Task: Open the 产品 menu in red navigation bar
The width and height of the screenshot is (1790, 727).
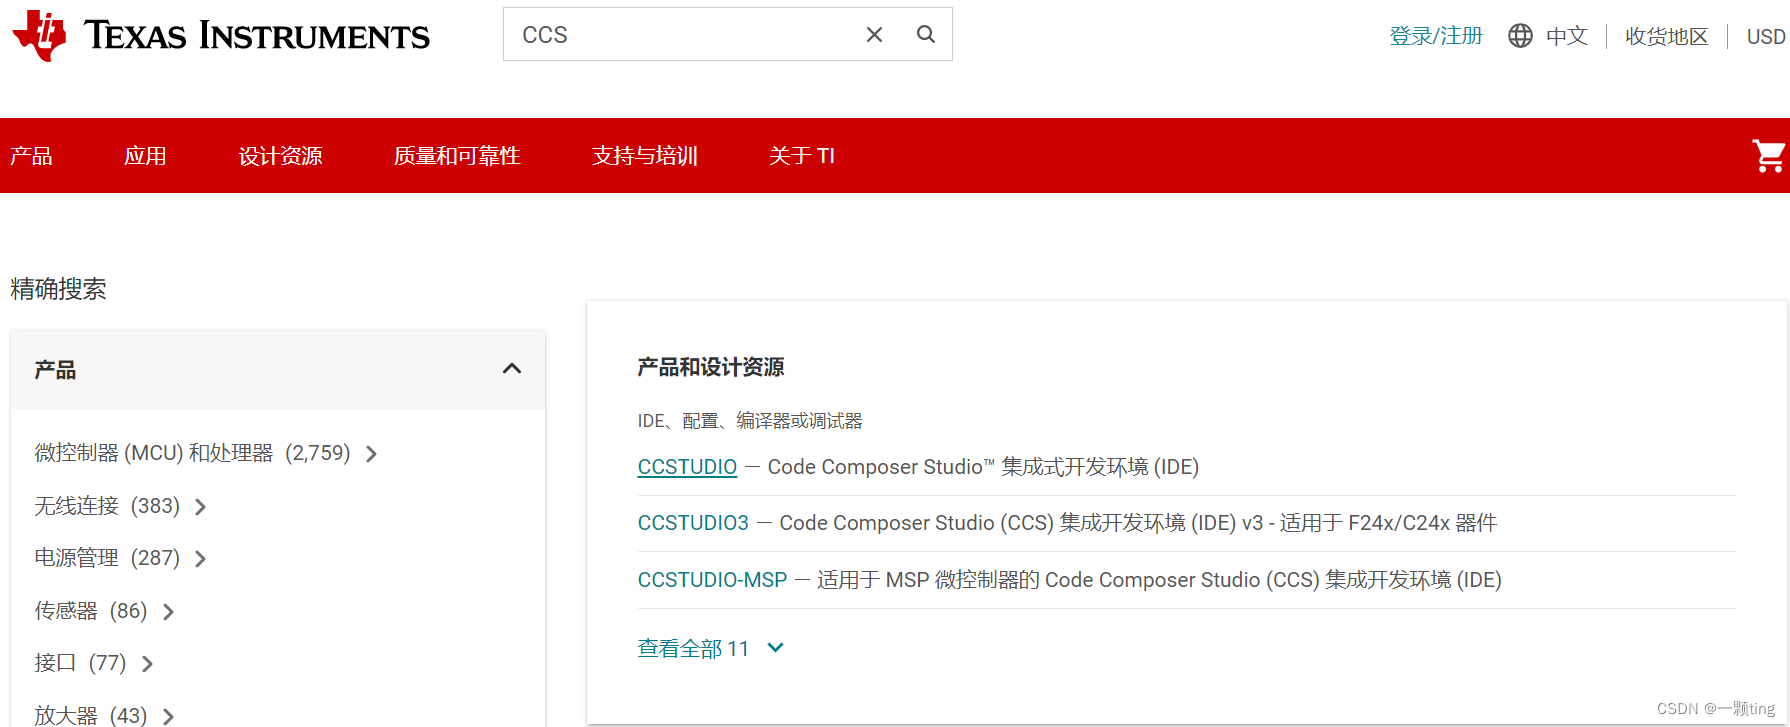Action: [x=31, y=156]
